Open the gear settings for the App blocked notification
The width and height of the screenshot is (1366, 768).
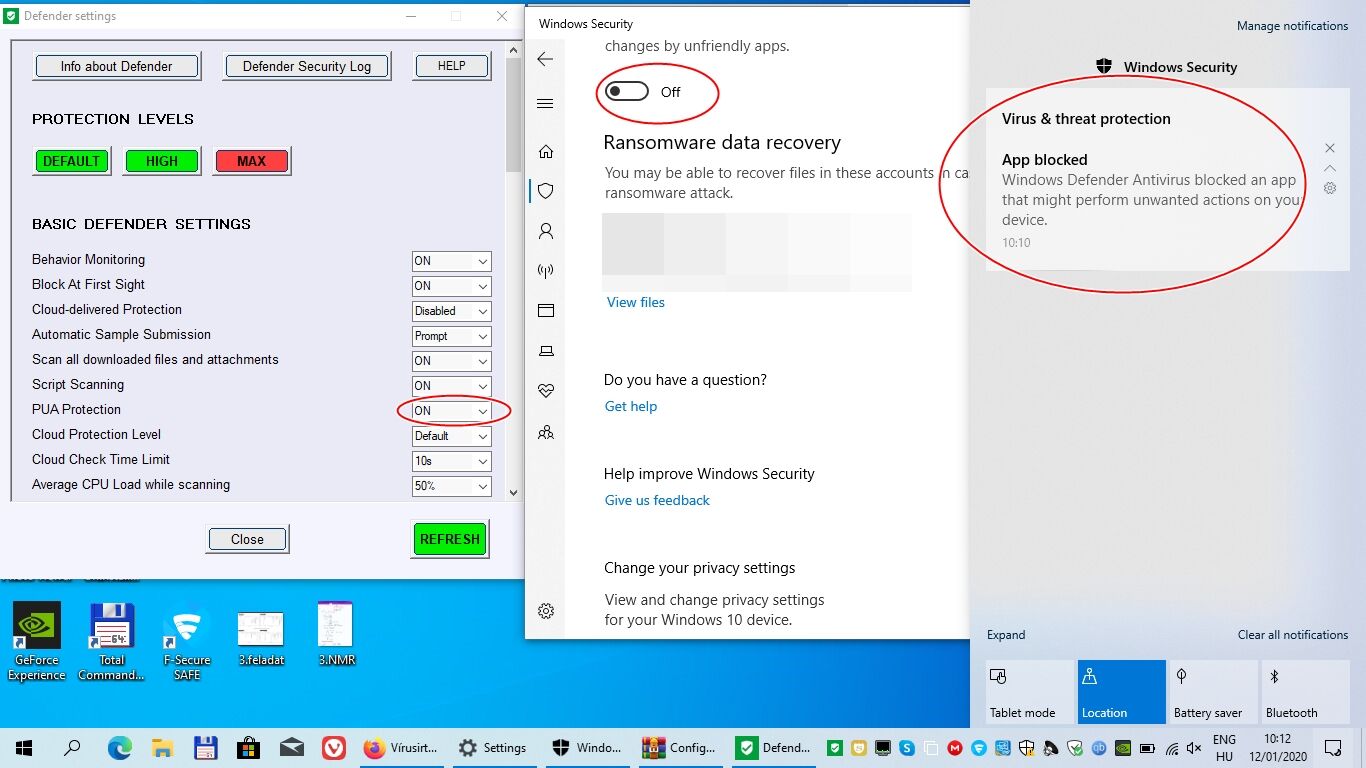coord(1330,188)
